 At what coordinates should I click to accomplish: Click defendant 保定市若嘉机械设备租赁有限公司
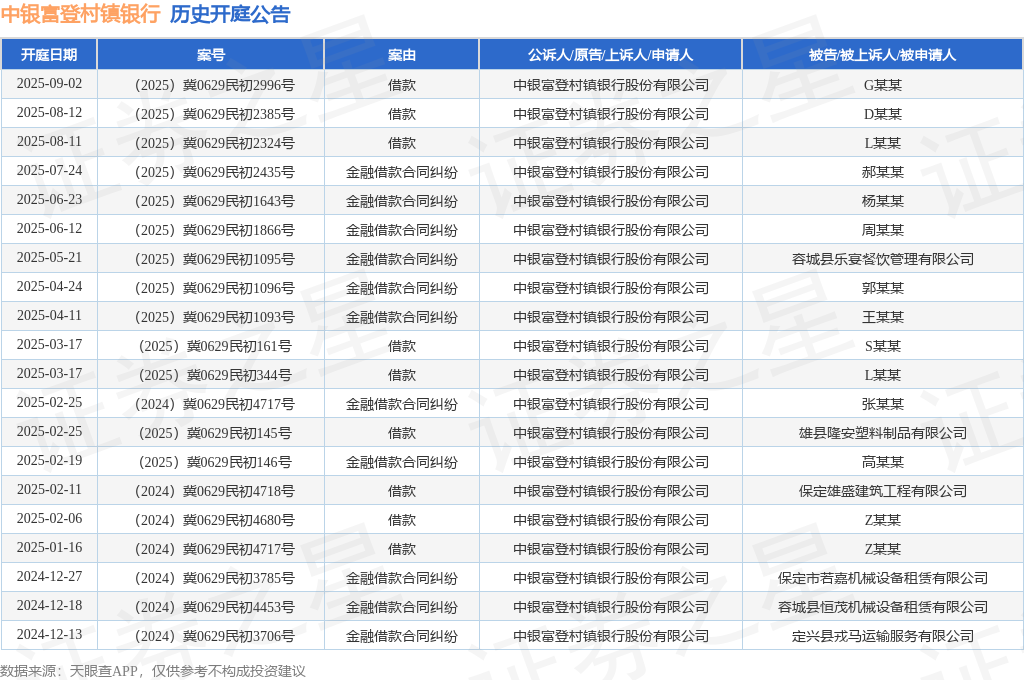882,578
